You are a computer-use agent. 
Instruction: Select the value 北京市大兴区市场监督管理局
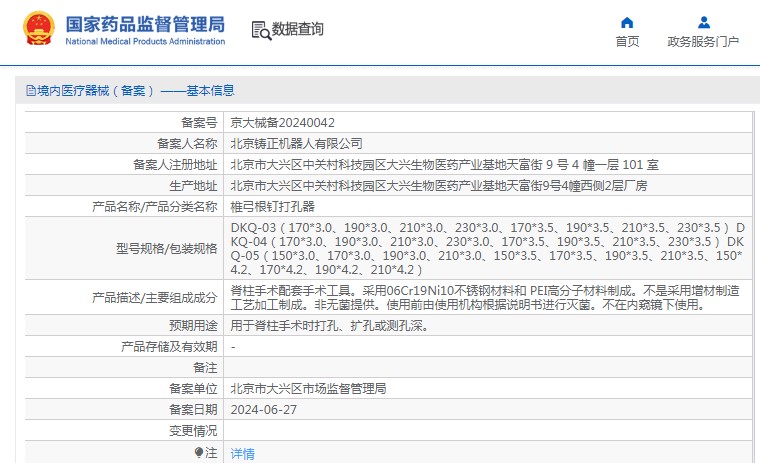click(x=308, y=389)
